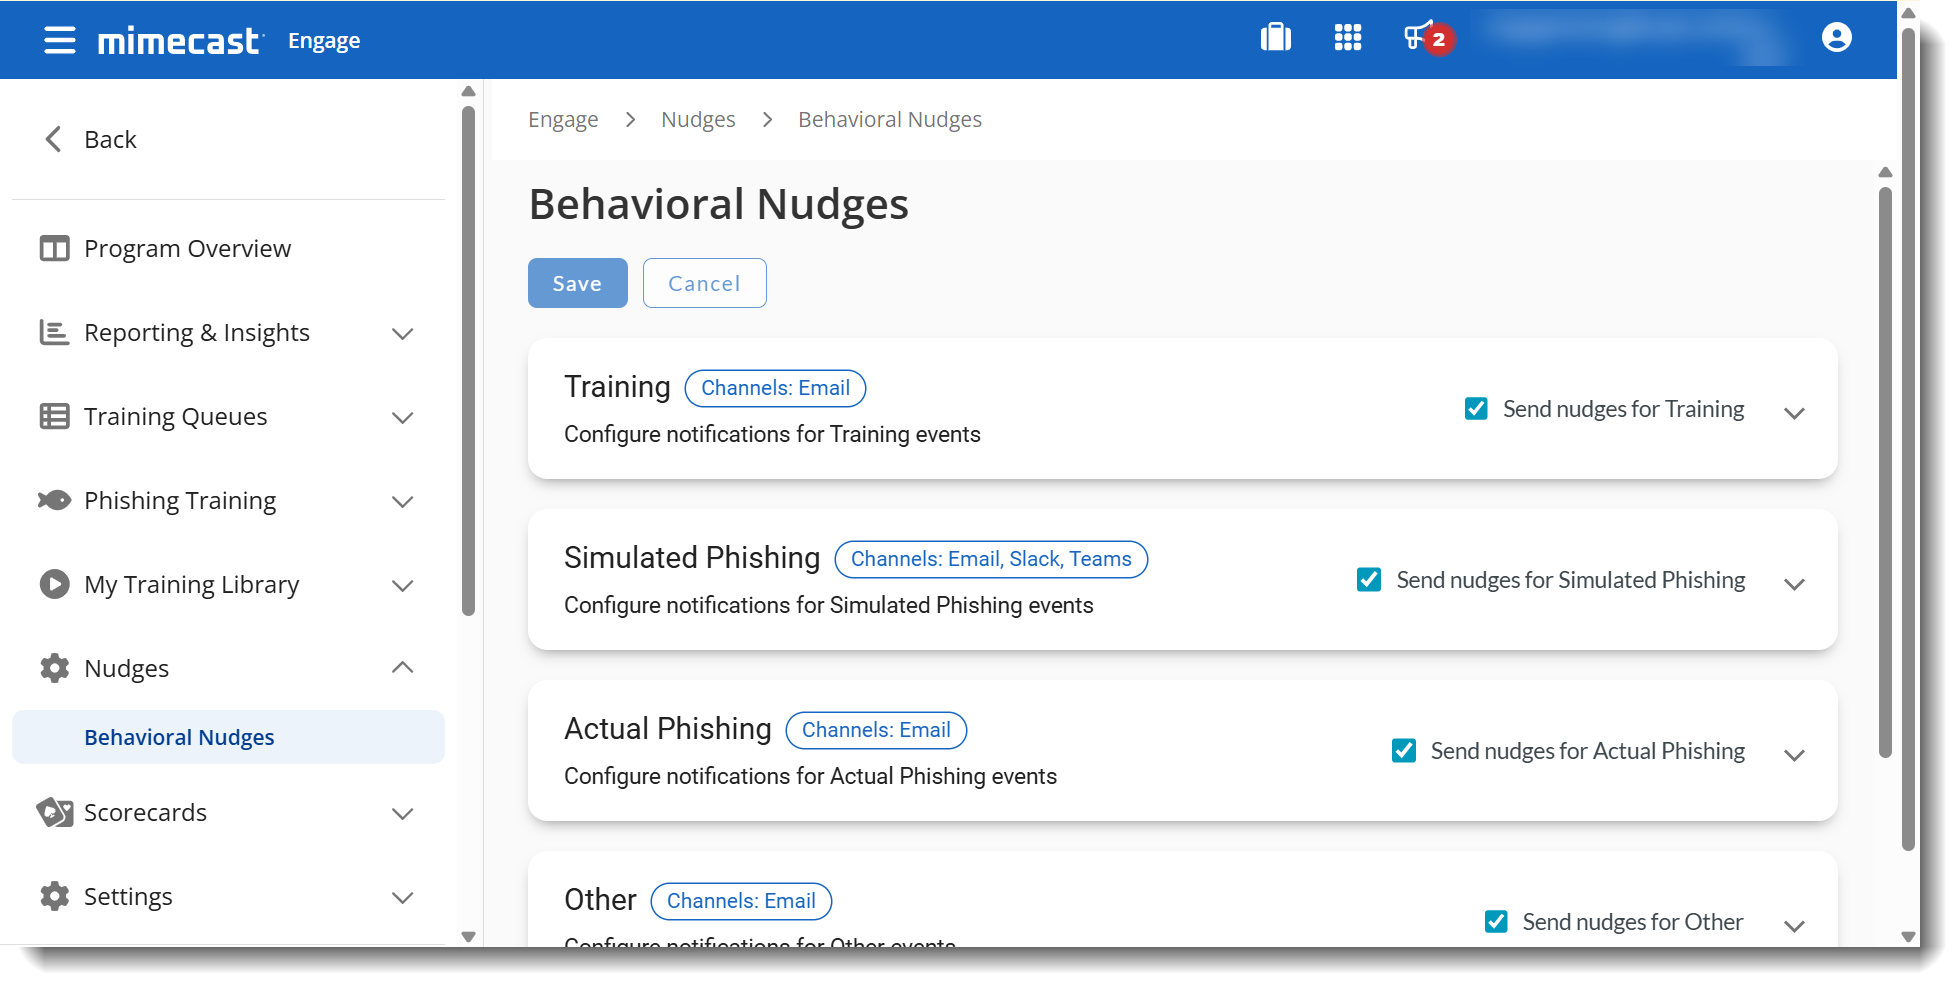Click the Phishing Training fish icon
The height and width of the screenshot is (982, 1952).
pos(54,500)
